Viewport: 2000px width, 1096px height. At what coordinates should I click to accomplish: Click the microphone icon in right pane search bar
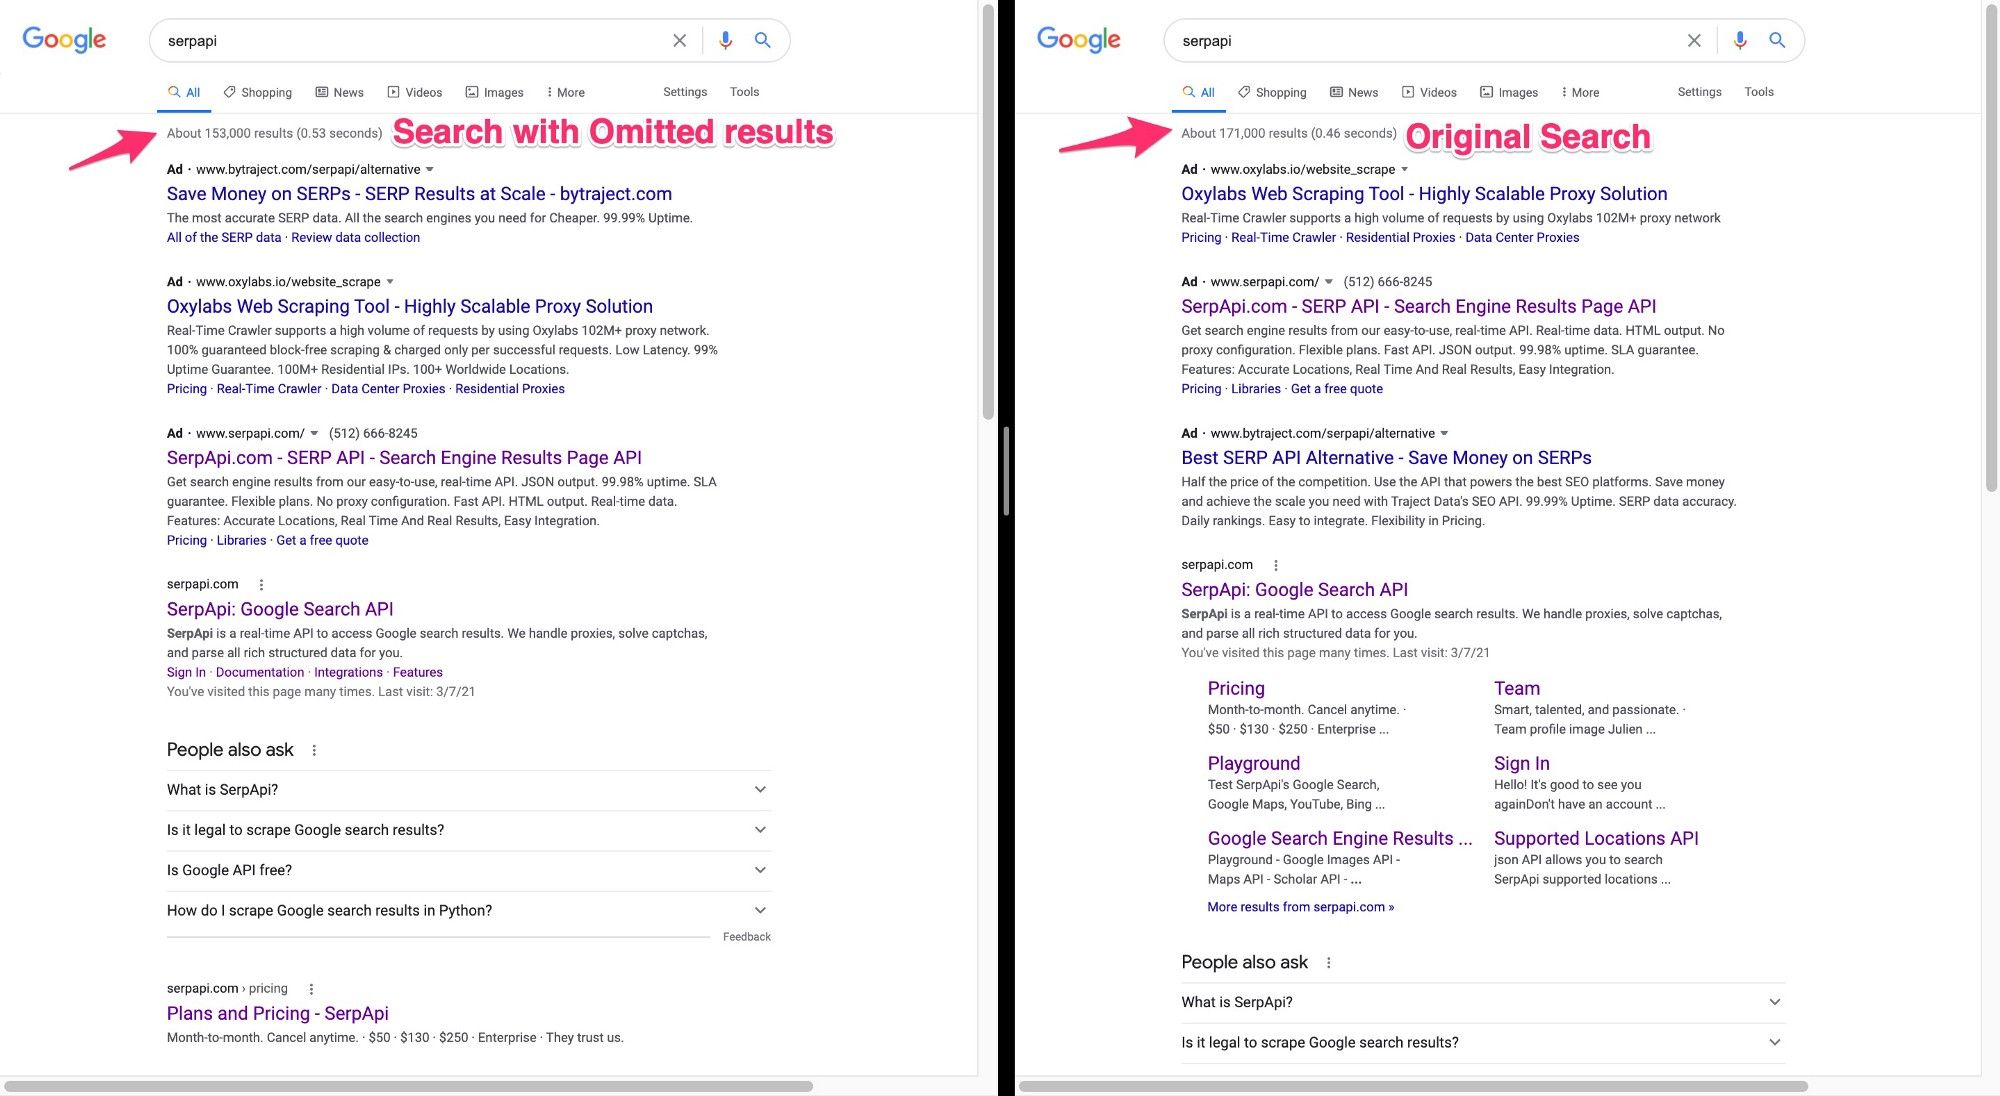pos(1739,40)
